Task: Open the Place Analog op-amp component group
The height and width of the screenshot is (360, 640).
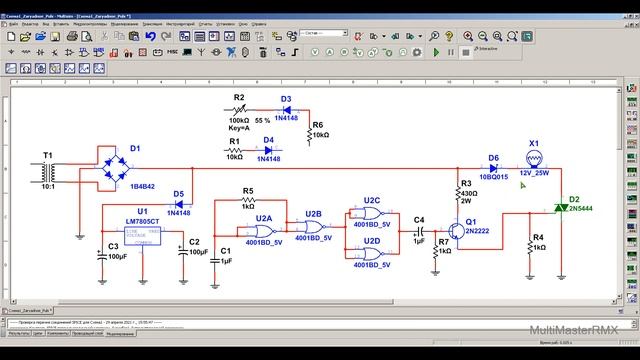Action: click(x=69, y=52)
